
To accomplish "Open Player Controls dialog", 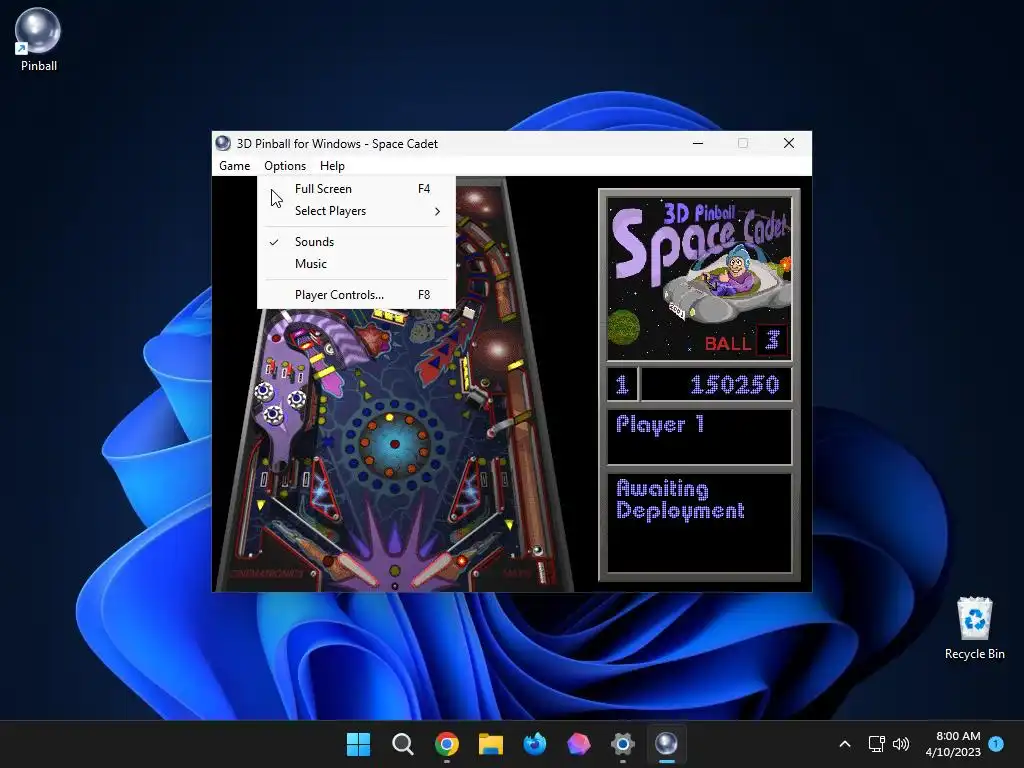I will pos(357,295).
